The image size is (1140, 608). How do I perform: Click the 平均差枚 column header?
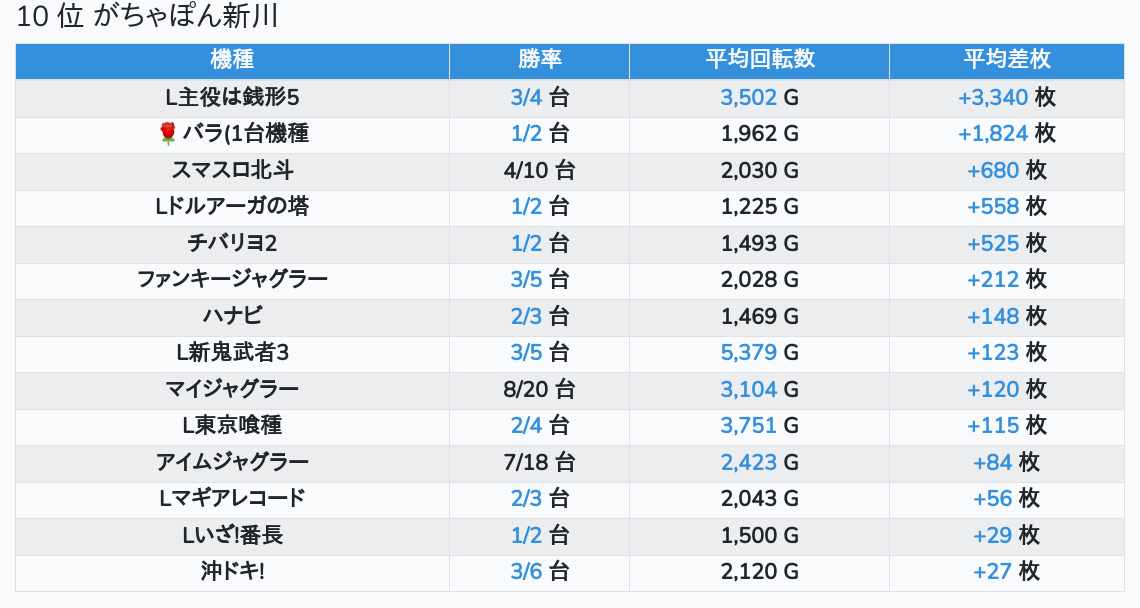coord(1006,60)
